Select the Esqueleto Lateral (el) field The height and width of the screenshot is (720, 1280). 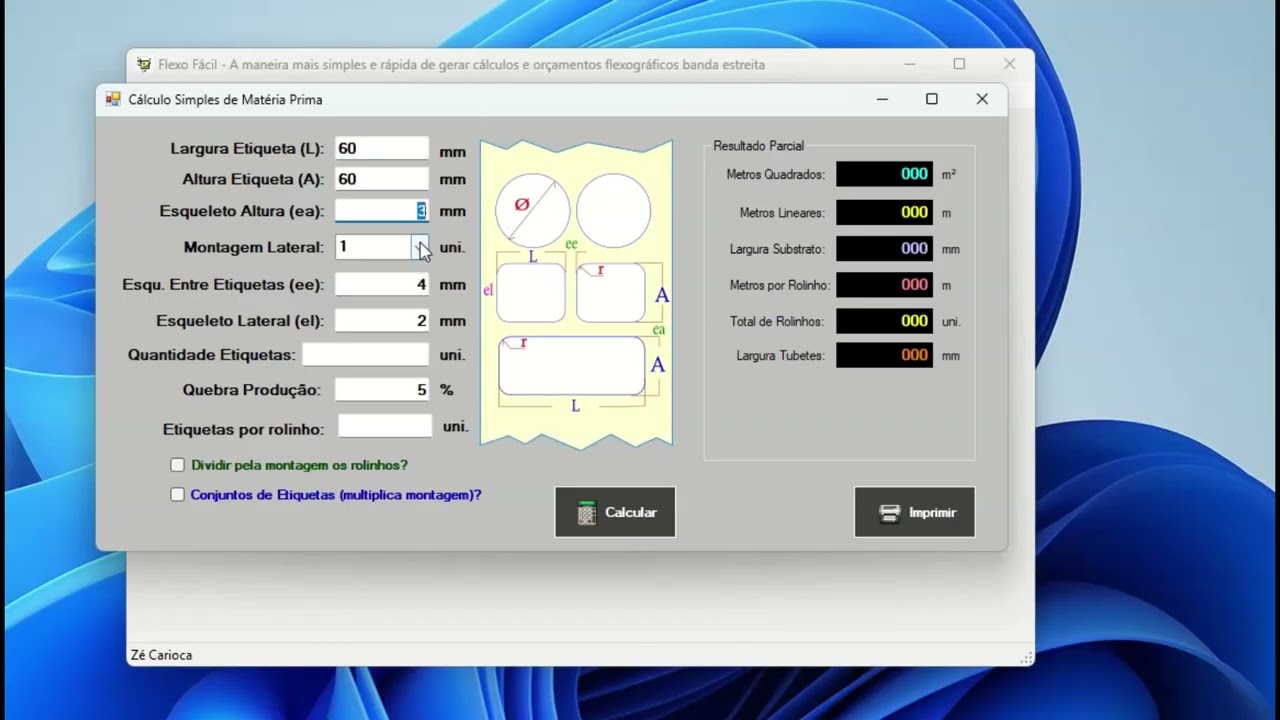point(381,321)
